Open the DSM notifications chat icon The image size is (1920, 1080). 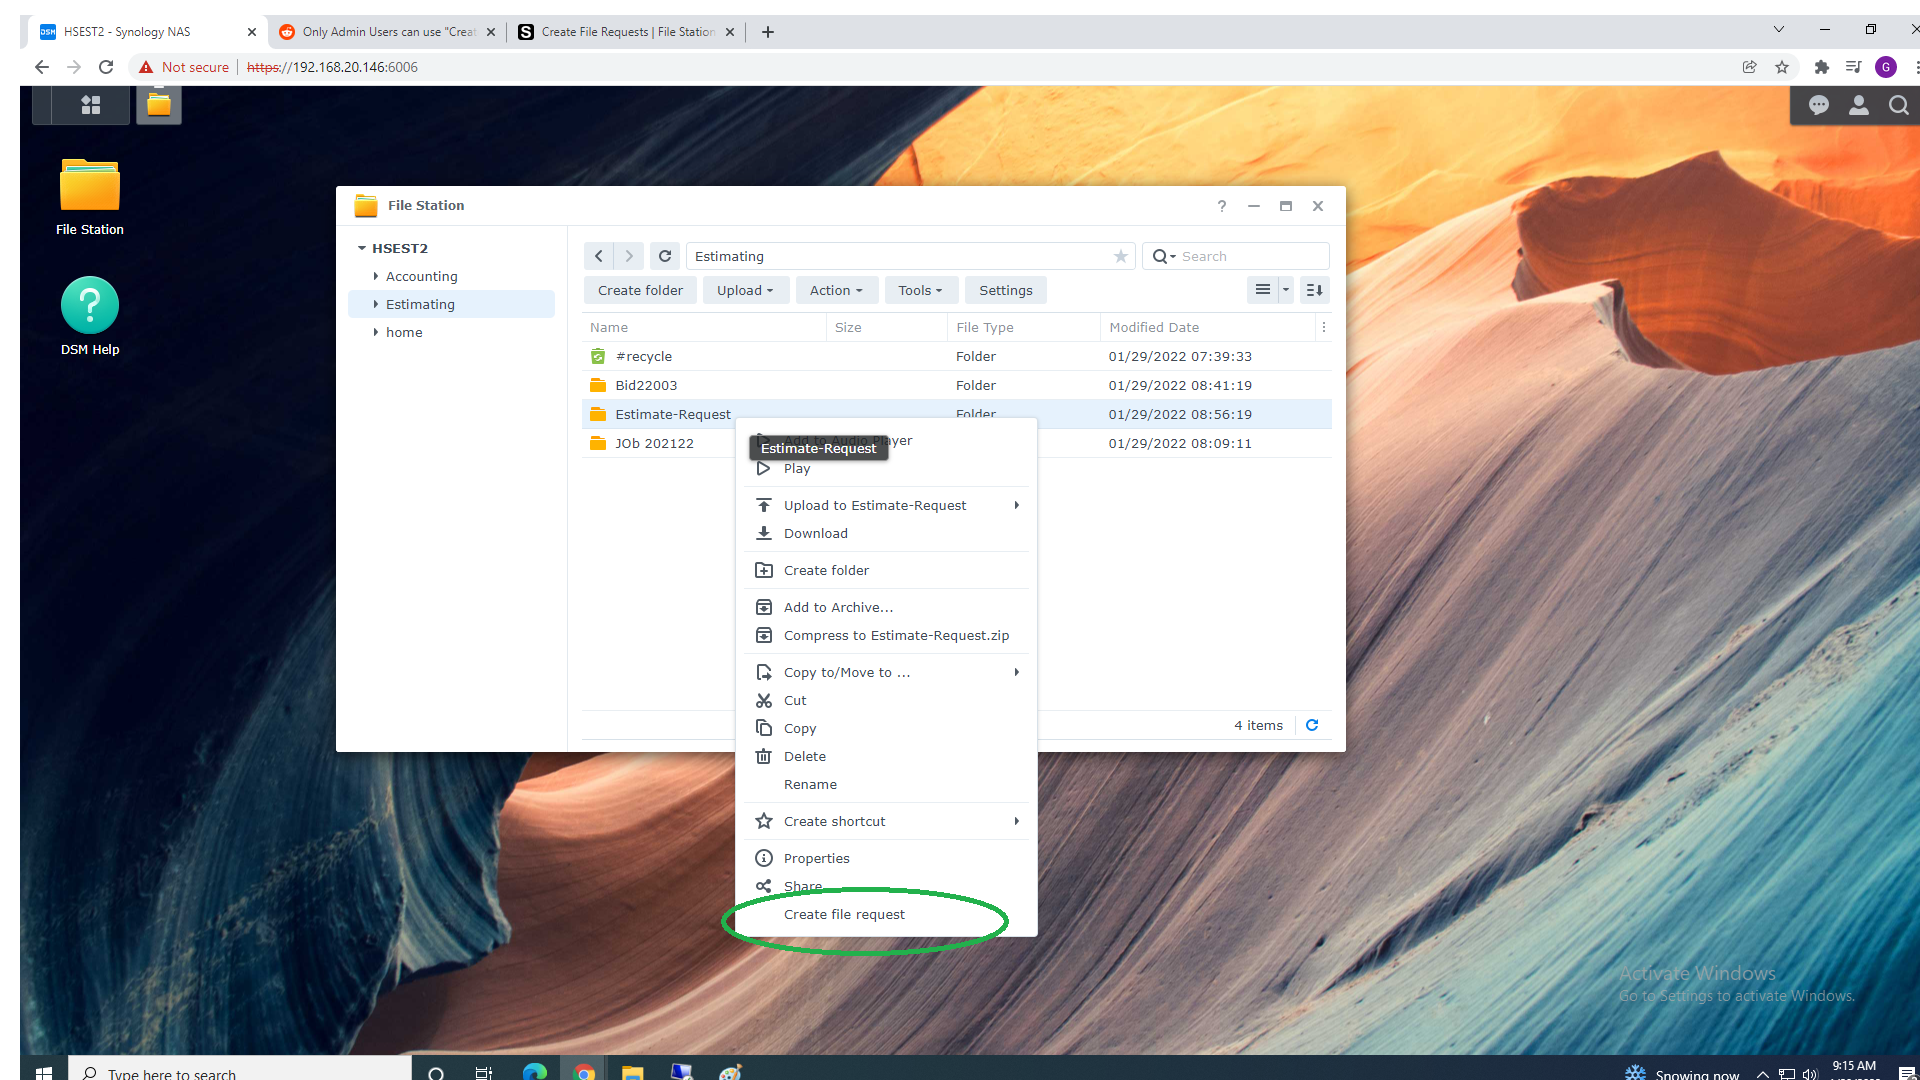tap(1818, 105)
